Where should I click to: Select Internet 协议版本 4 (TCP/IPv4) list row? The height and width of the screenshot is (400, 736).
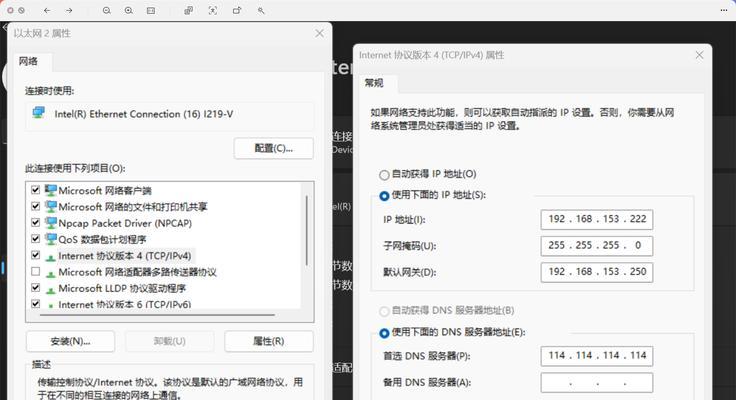coord(125,256)
